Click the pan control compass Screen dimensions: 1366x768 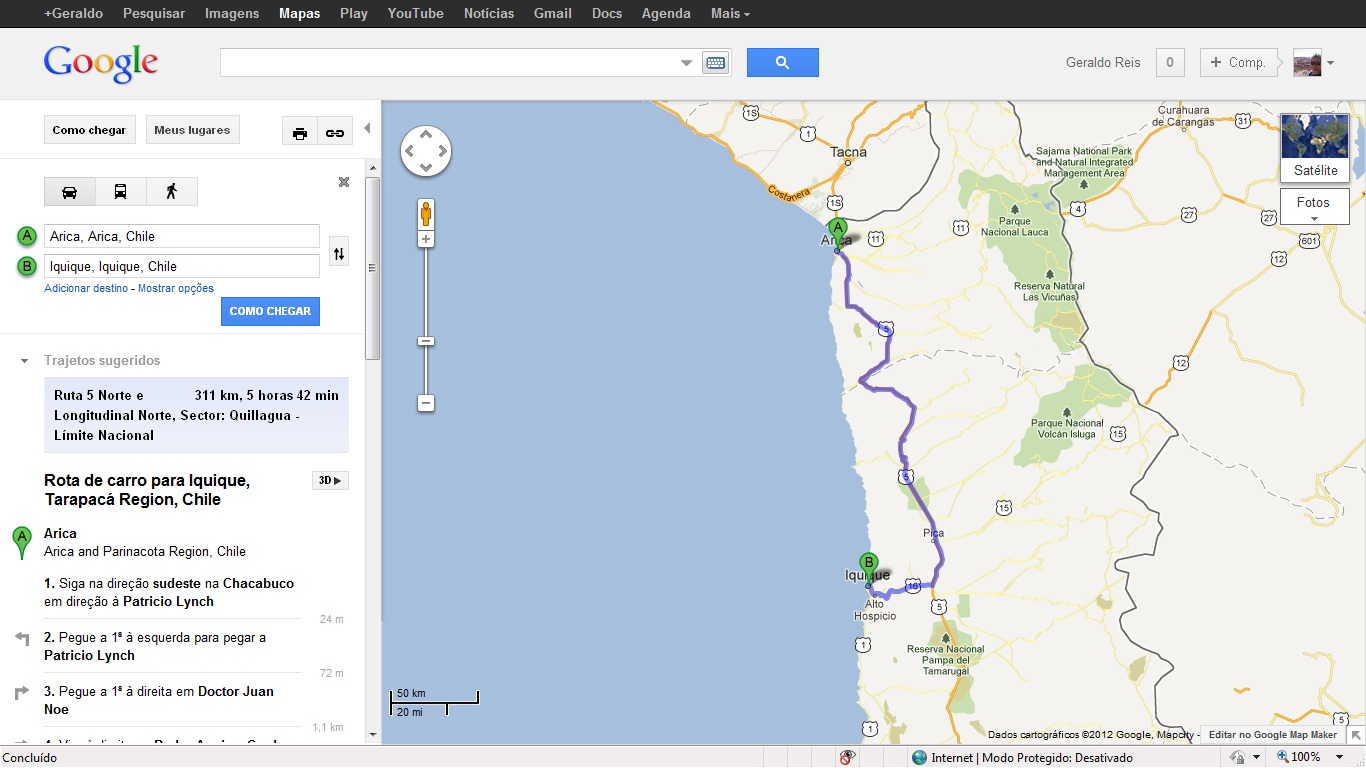coord(426,151)
